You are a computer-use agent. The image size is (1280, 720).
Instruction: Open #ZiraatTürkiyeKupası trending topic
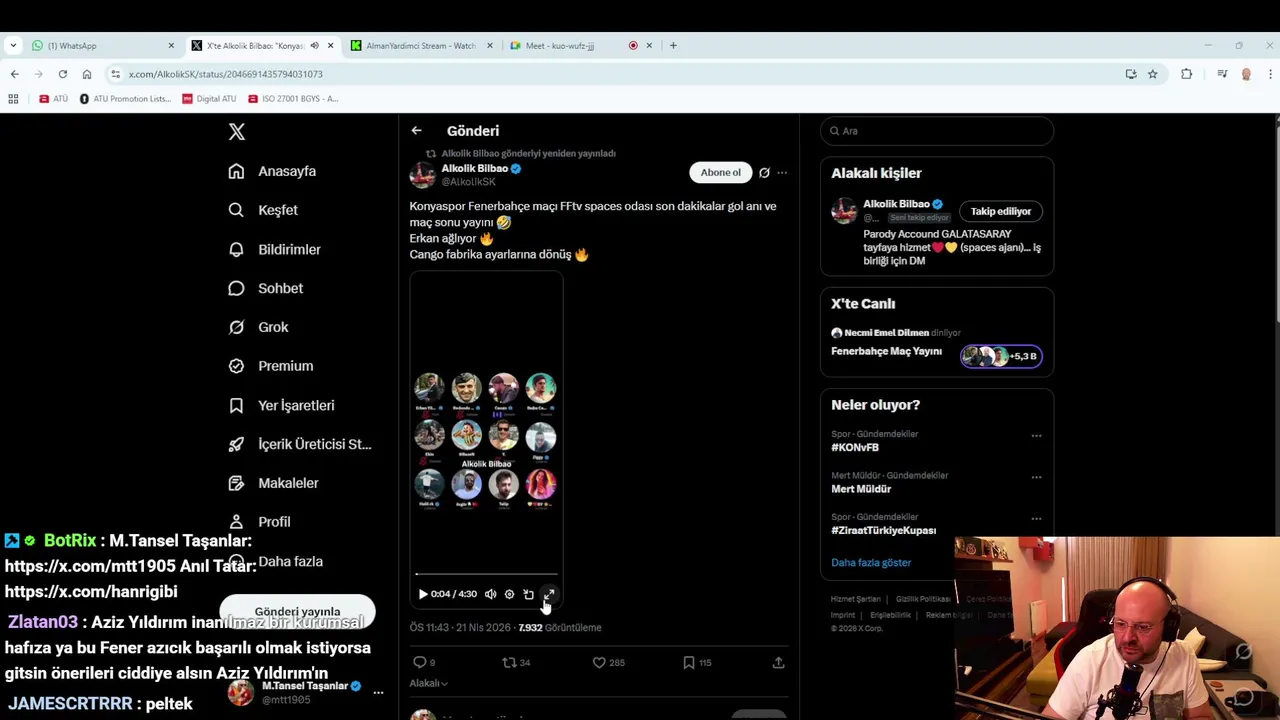point(884,530)
